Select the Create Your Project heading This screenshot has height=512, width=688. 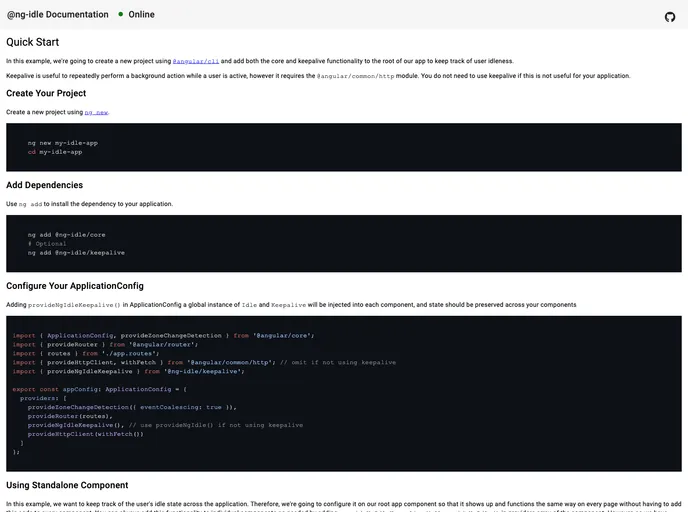46,93
